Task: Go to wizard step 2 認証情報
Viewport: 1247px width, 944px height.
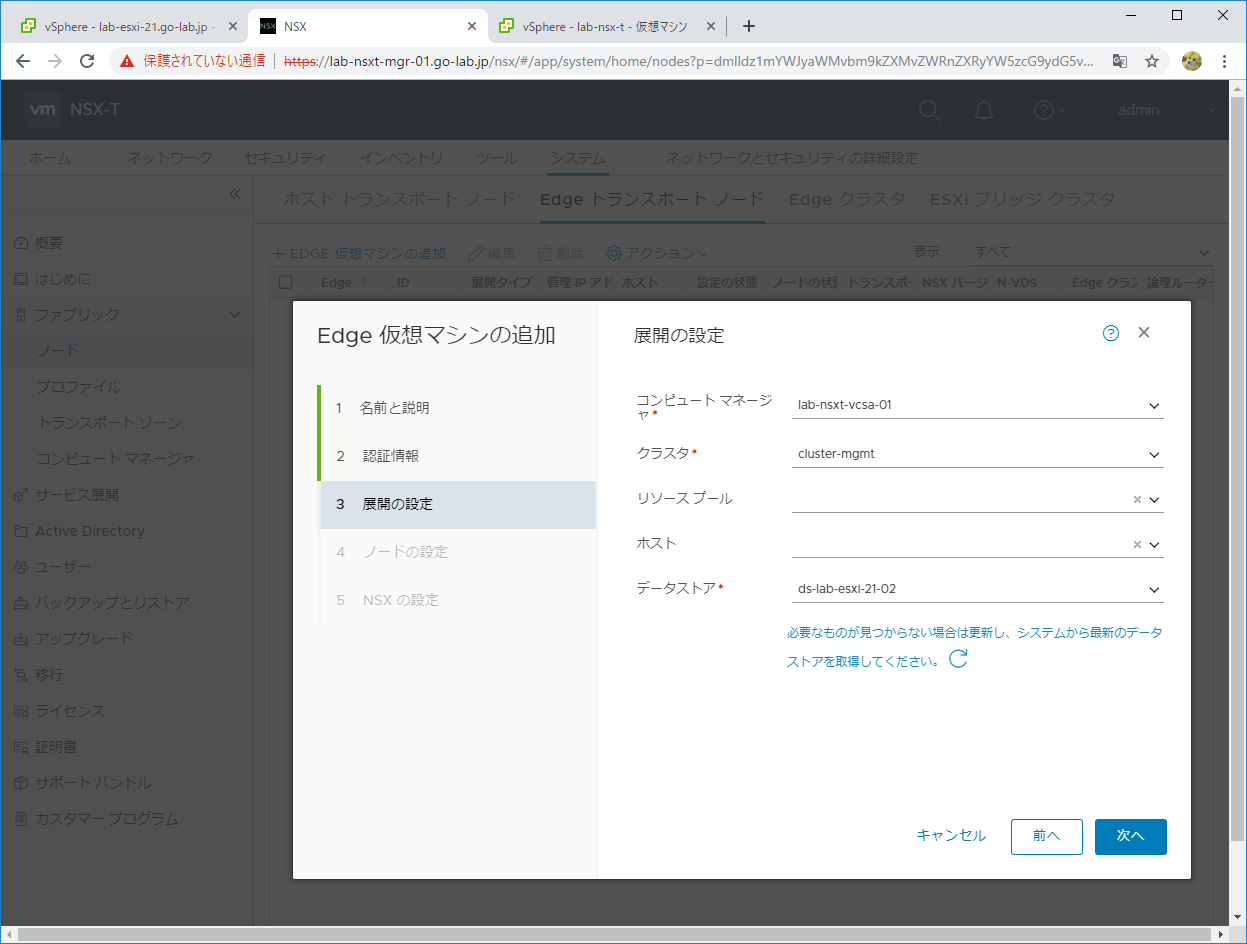Action: [x=457, y=456]
